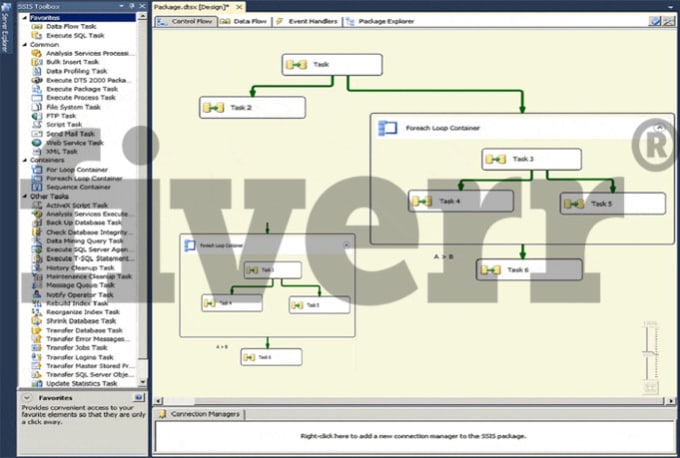The width and height of the screenshot is (680, 458).
Task: Select Foreach Loop Container in toolbox
Action: point(84,178)
